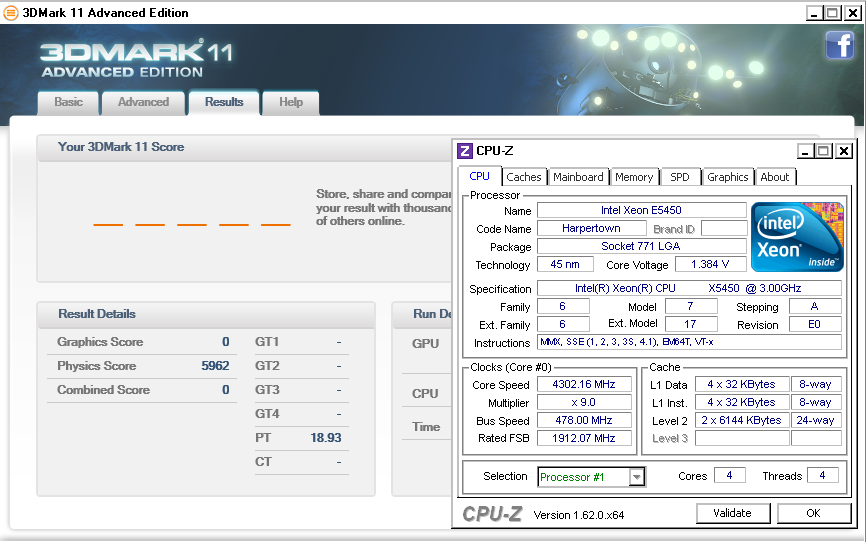Open the About tab in CPU-Z
This screenshot has height=542, width=866.
point(775,177)
